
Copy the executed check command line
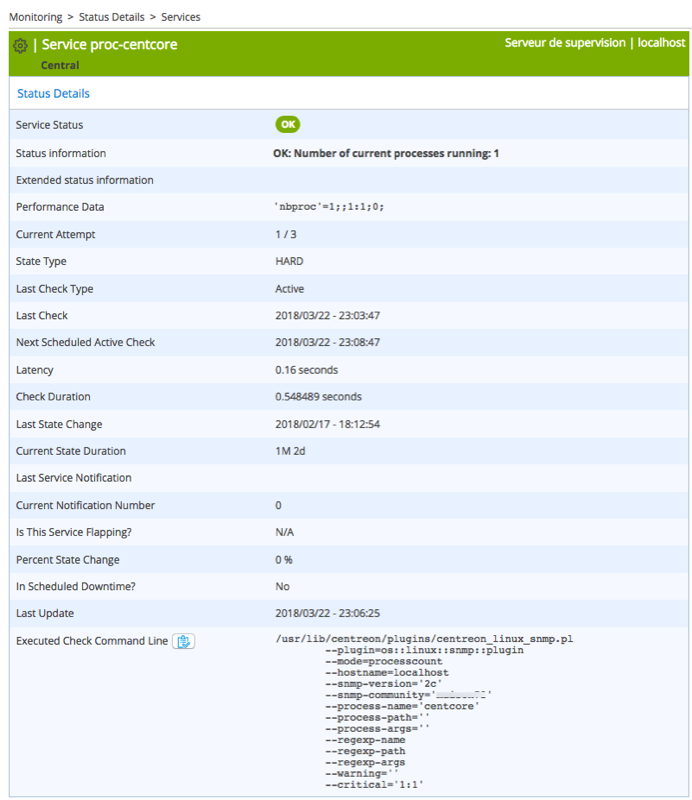pyautogui.click(x=183, y=641)
